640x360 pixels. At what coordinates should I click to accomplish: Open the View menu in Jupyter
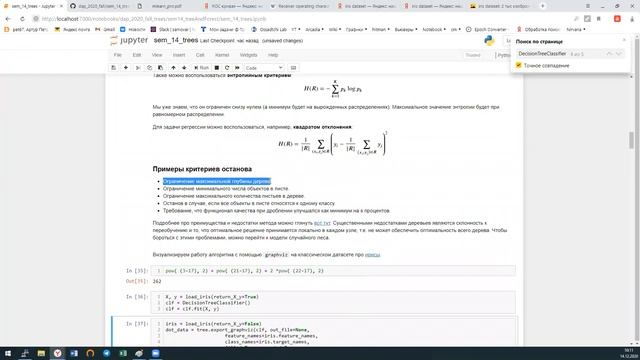click(x=157, y=55)
